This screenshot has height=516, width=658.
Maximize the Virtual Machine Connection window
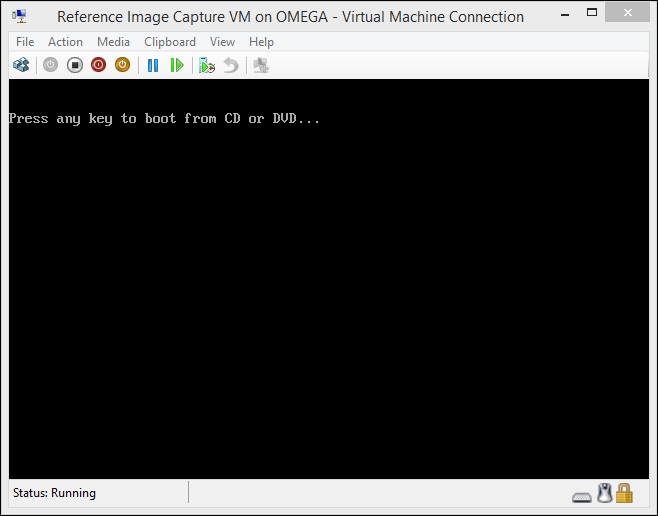click(592, 13)
